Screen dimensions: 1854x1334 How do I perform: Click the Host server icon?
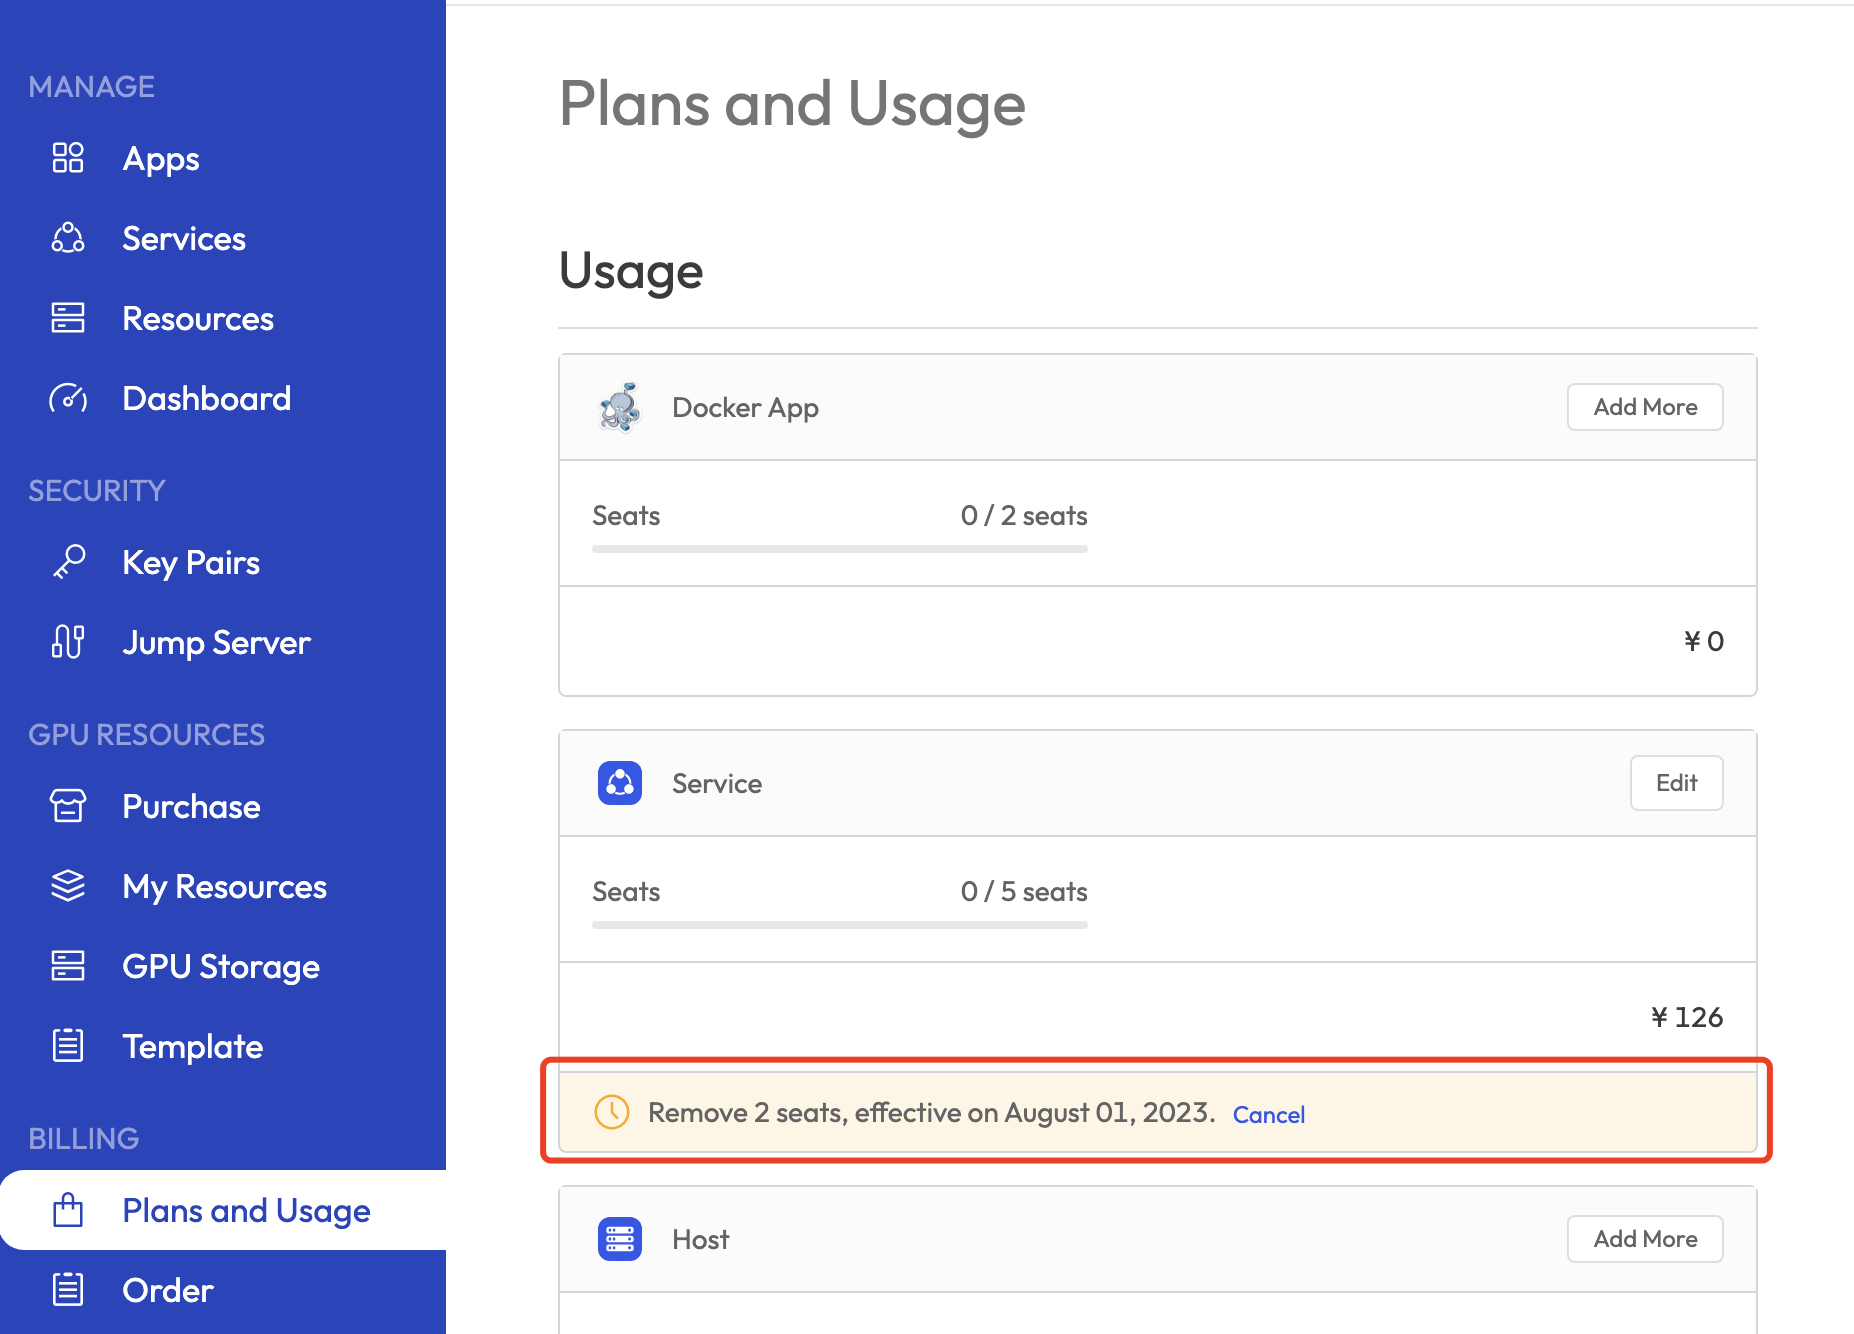pos(620,1239)
